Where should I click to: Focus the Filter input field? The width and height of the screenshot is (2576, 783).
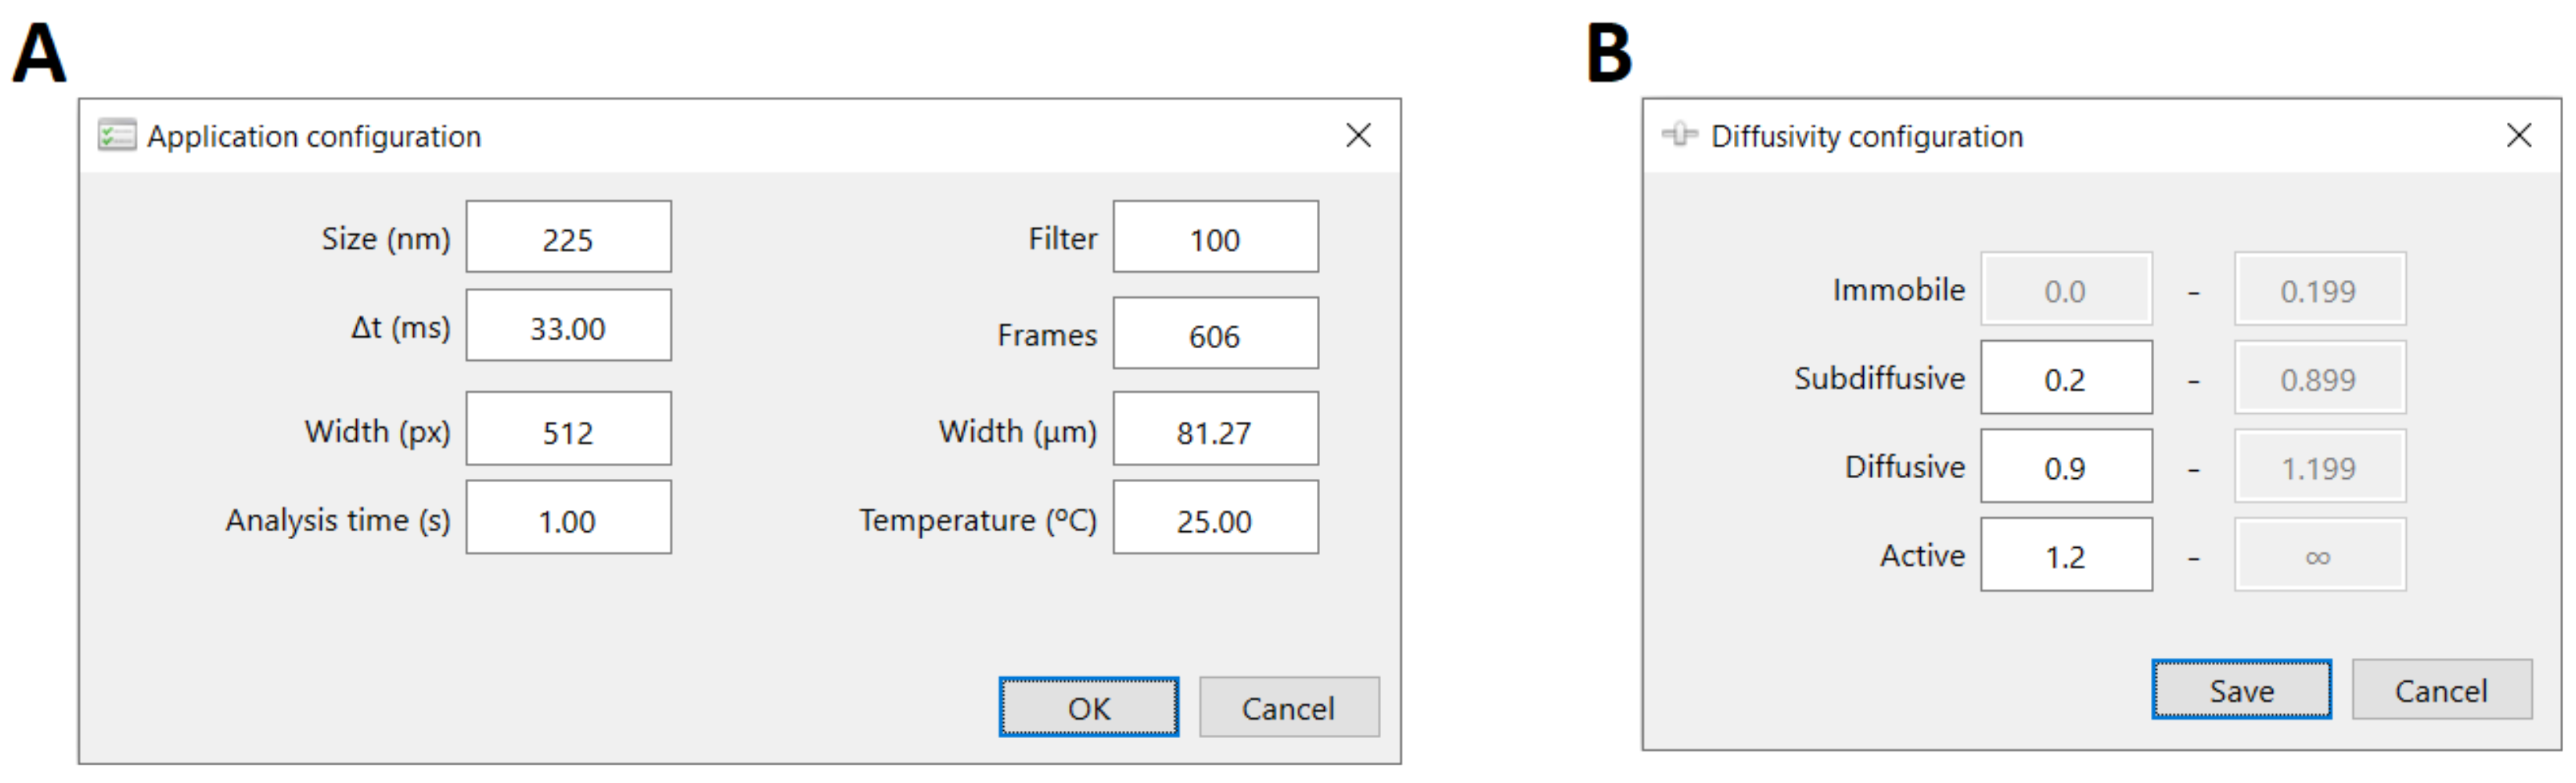coord(1214,238)
